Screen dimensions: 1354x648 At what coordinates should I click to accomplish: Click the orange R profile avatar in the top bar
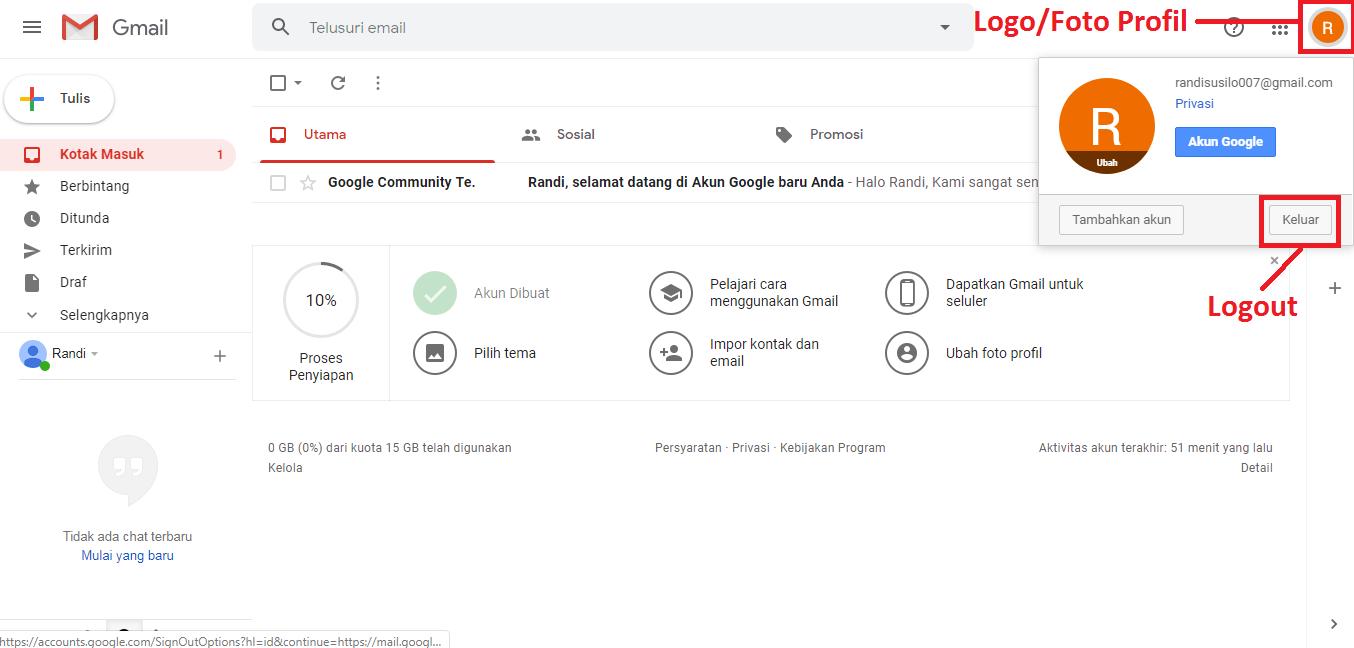1327,28
